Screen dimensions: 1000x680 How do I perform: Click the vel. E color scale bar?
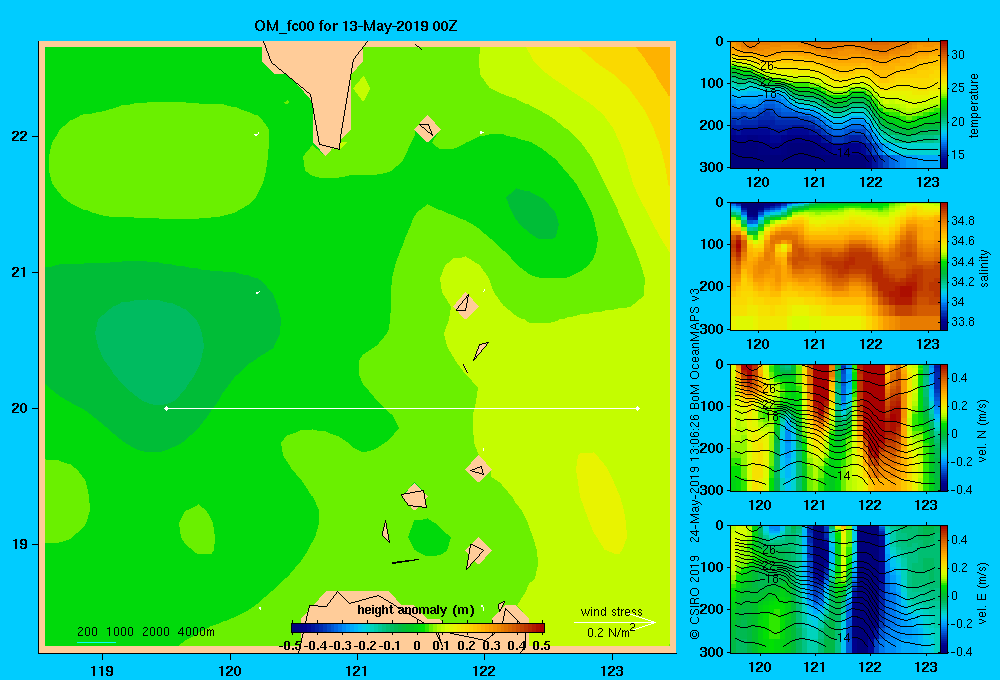944,589
